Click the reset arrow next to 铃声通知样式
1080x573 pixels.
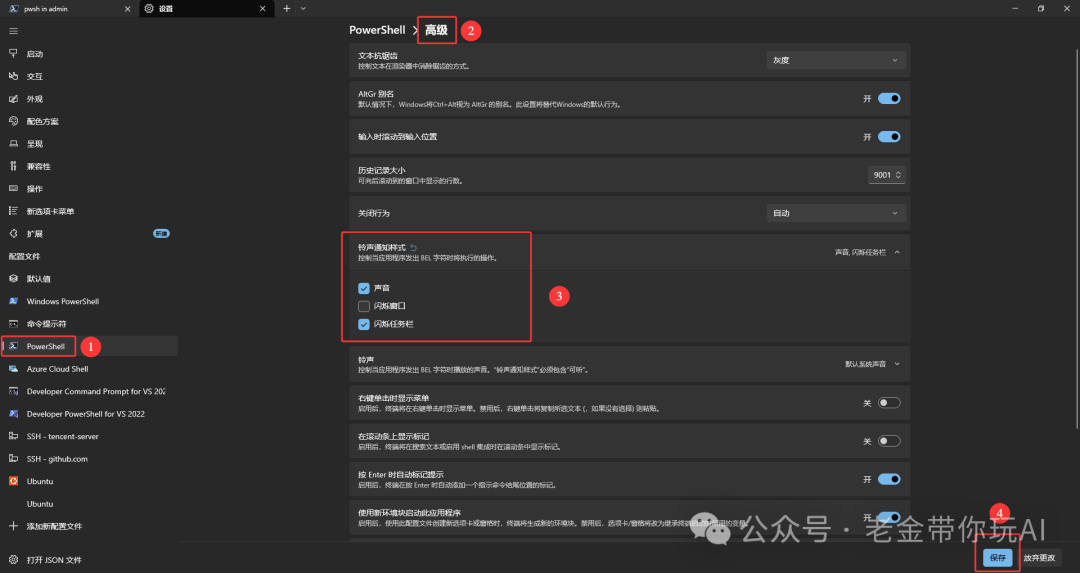click(x=413, y=247)
